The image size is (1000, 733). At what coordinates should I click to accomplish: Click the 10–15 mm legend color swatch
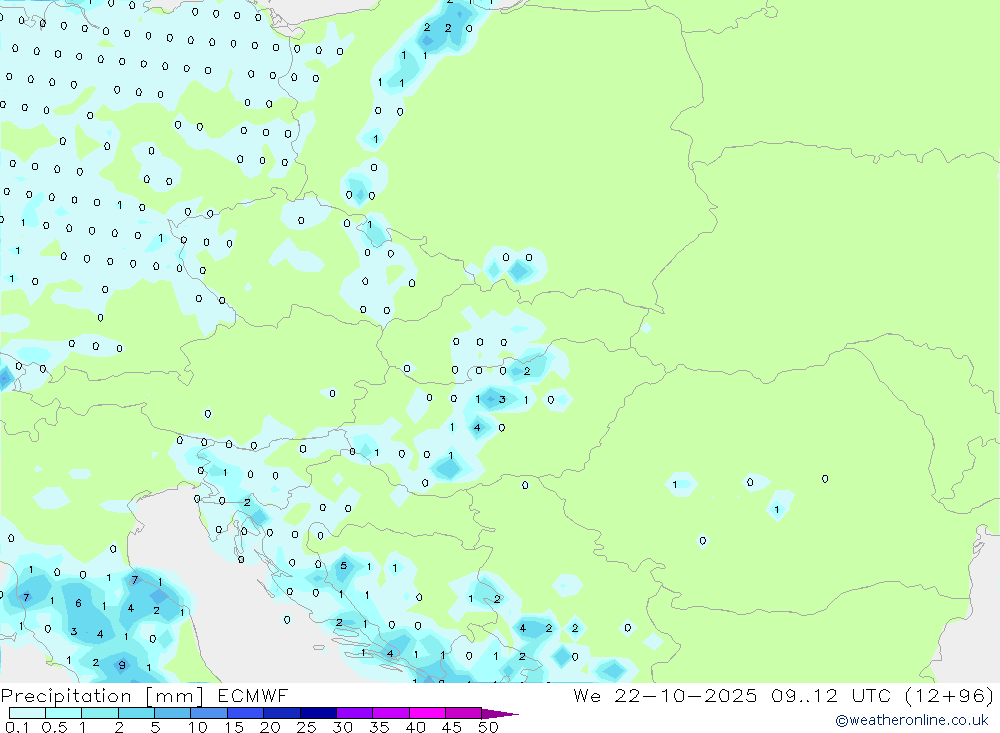click(209, 713)
